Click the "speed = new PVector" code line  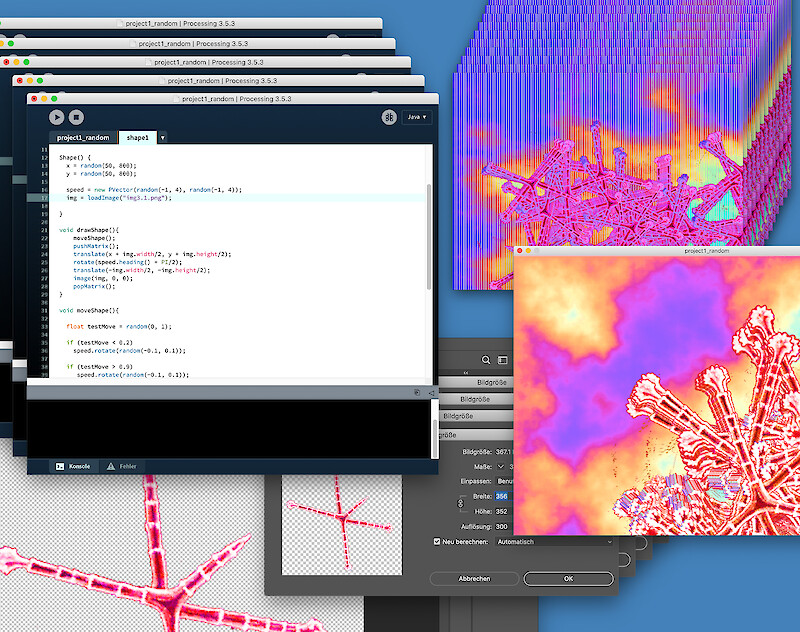154,190
